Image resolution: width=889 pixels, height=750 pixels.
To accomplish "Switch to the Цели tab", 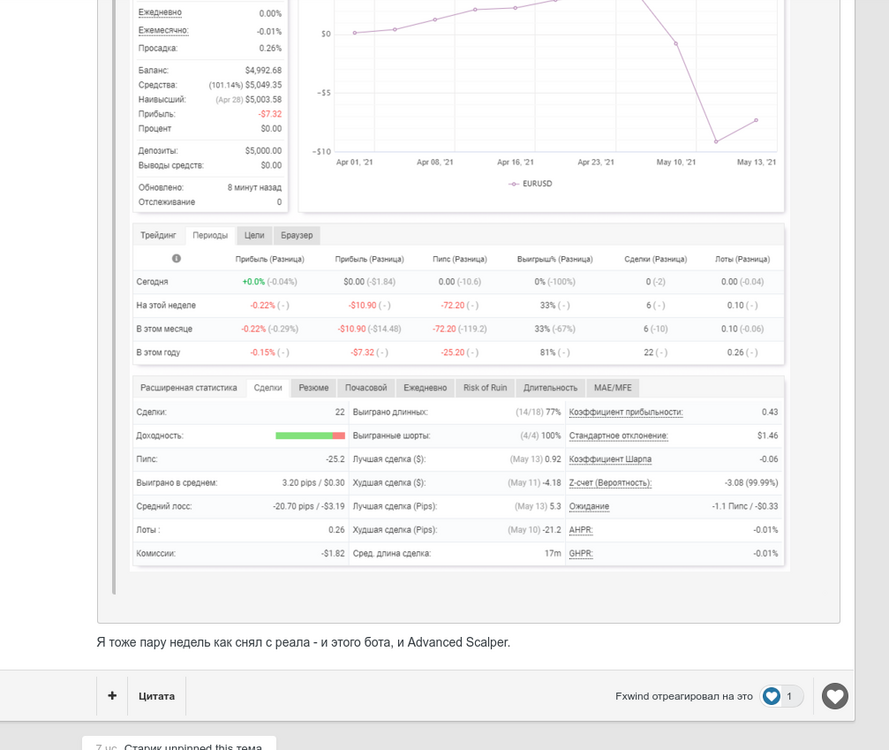I will (254, 235).
